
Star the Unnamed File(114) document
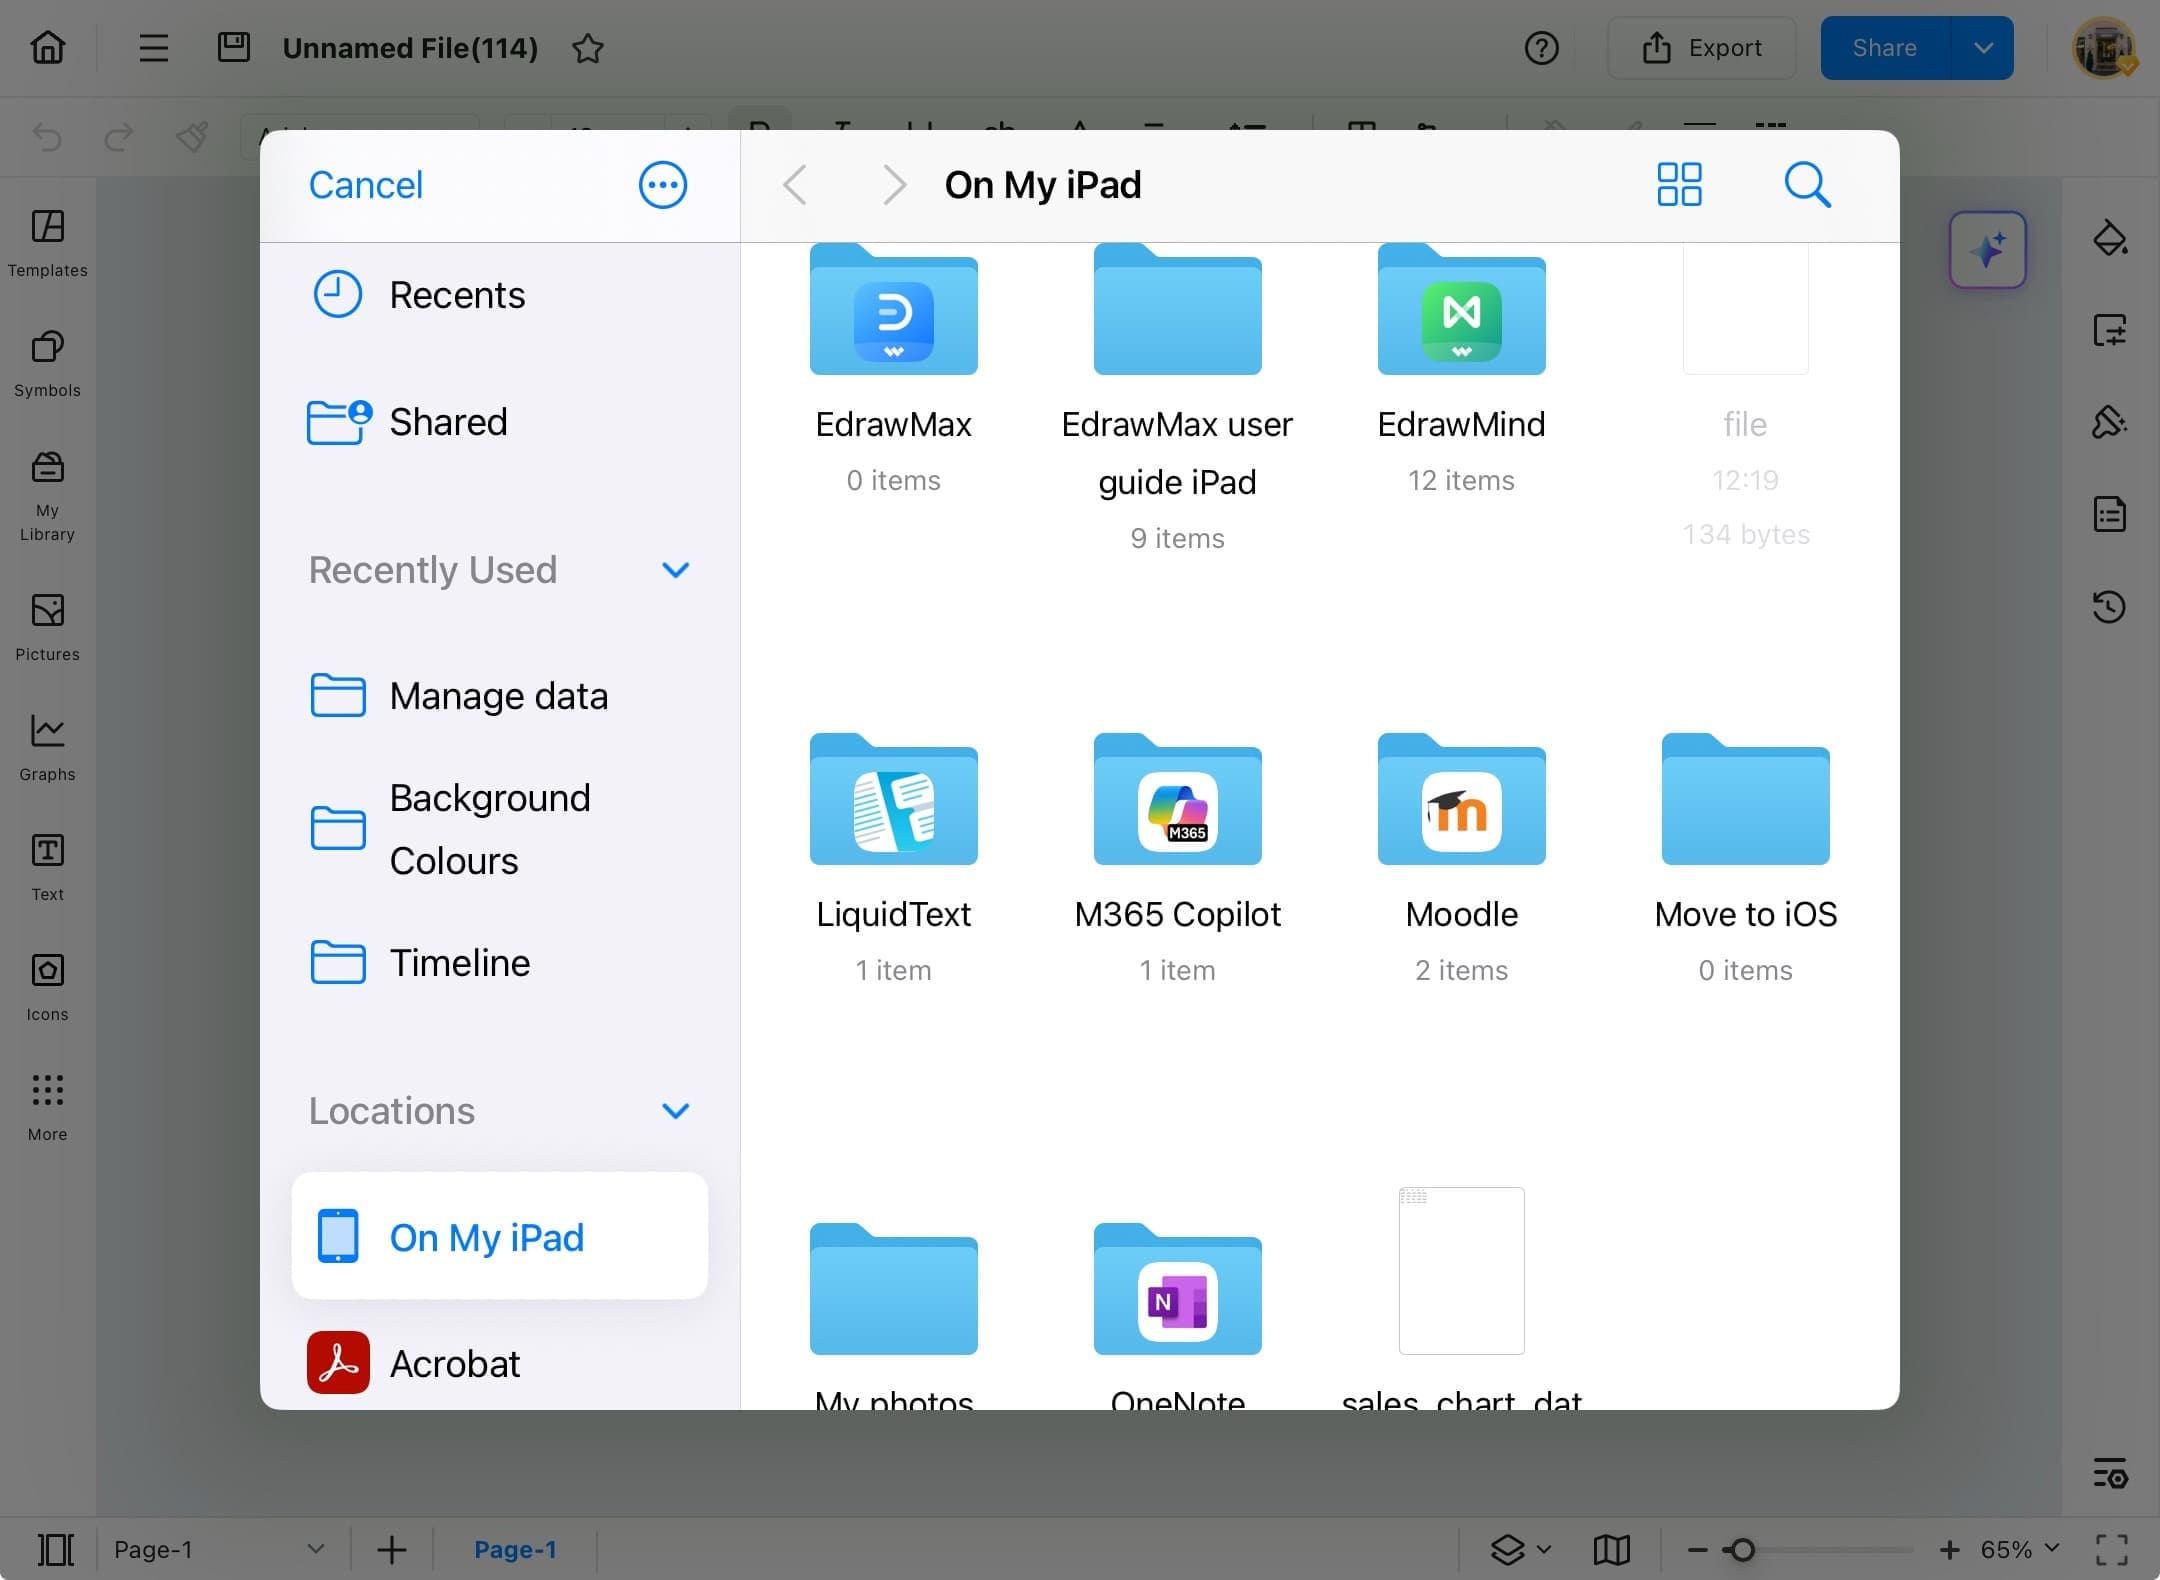point(589,48)
